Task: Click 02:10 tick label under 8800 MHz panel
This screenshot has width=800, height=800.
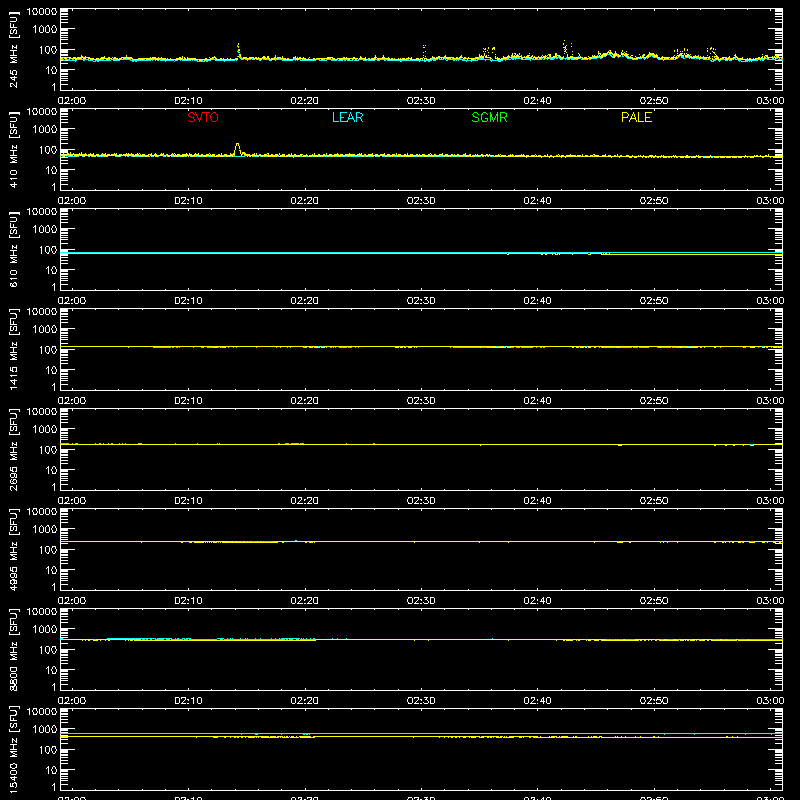Action: pyautogui.click(x=188, y=701)
